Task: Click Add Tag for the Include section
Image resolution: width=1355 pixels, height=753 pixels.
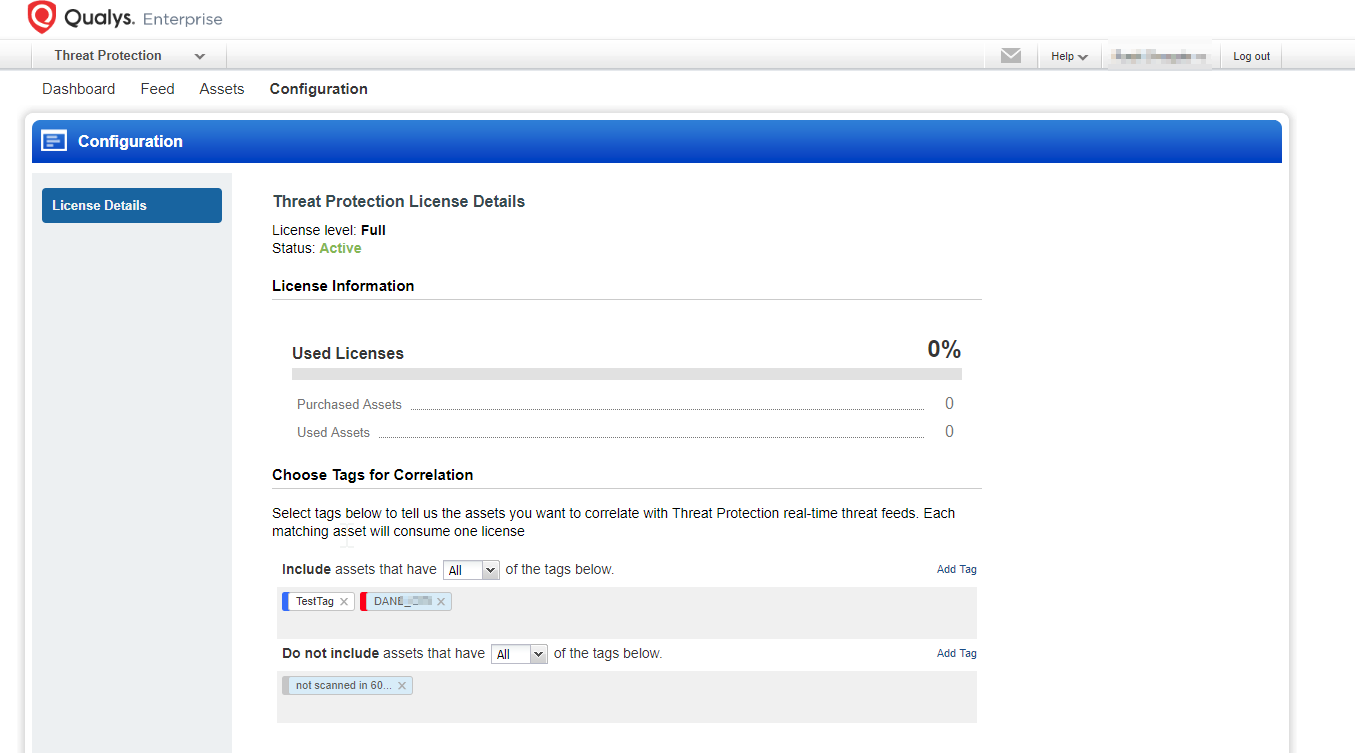Action: click(957, 570)
